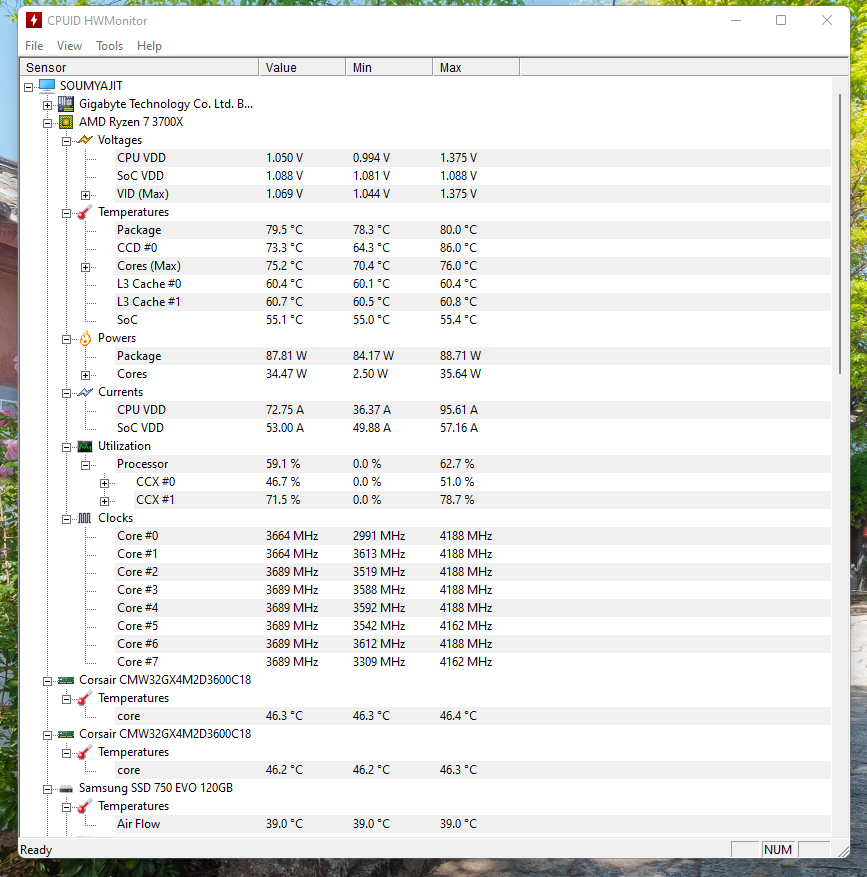Viewport: 867px width, 877px height.
Task: Click thermometer icon under first Corsair module
Action: coord(85,698)
